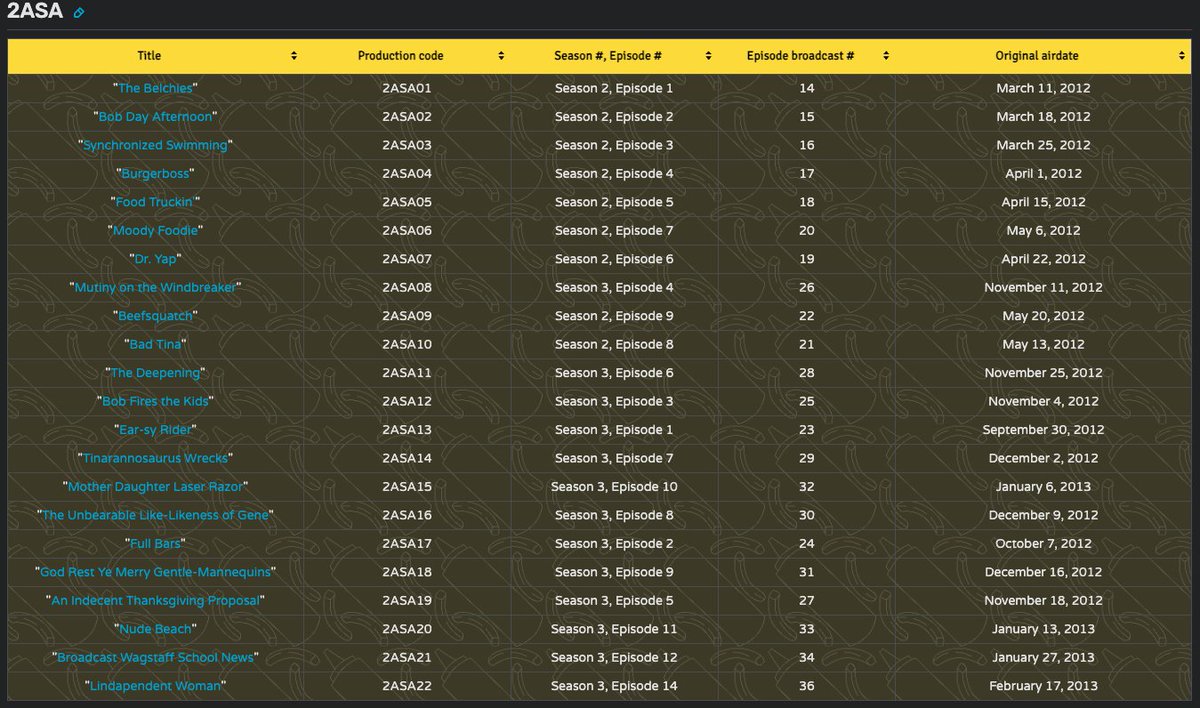Open the "Beefsquatch" episode link
1200x708 pixels.
point(155,316)
